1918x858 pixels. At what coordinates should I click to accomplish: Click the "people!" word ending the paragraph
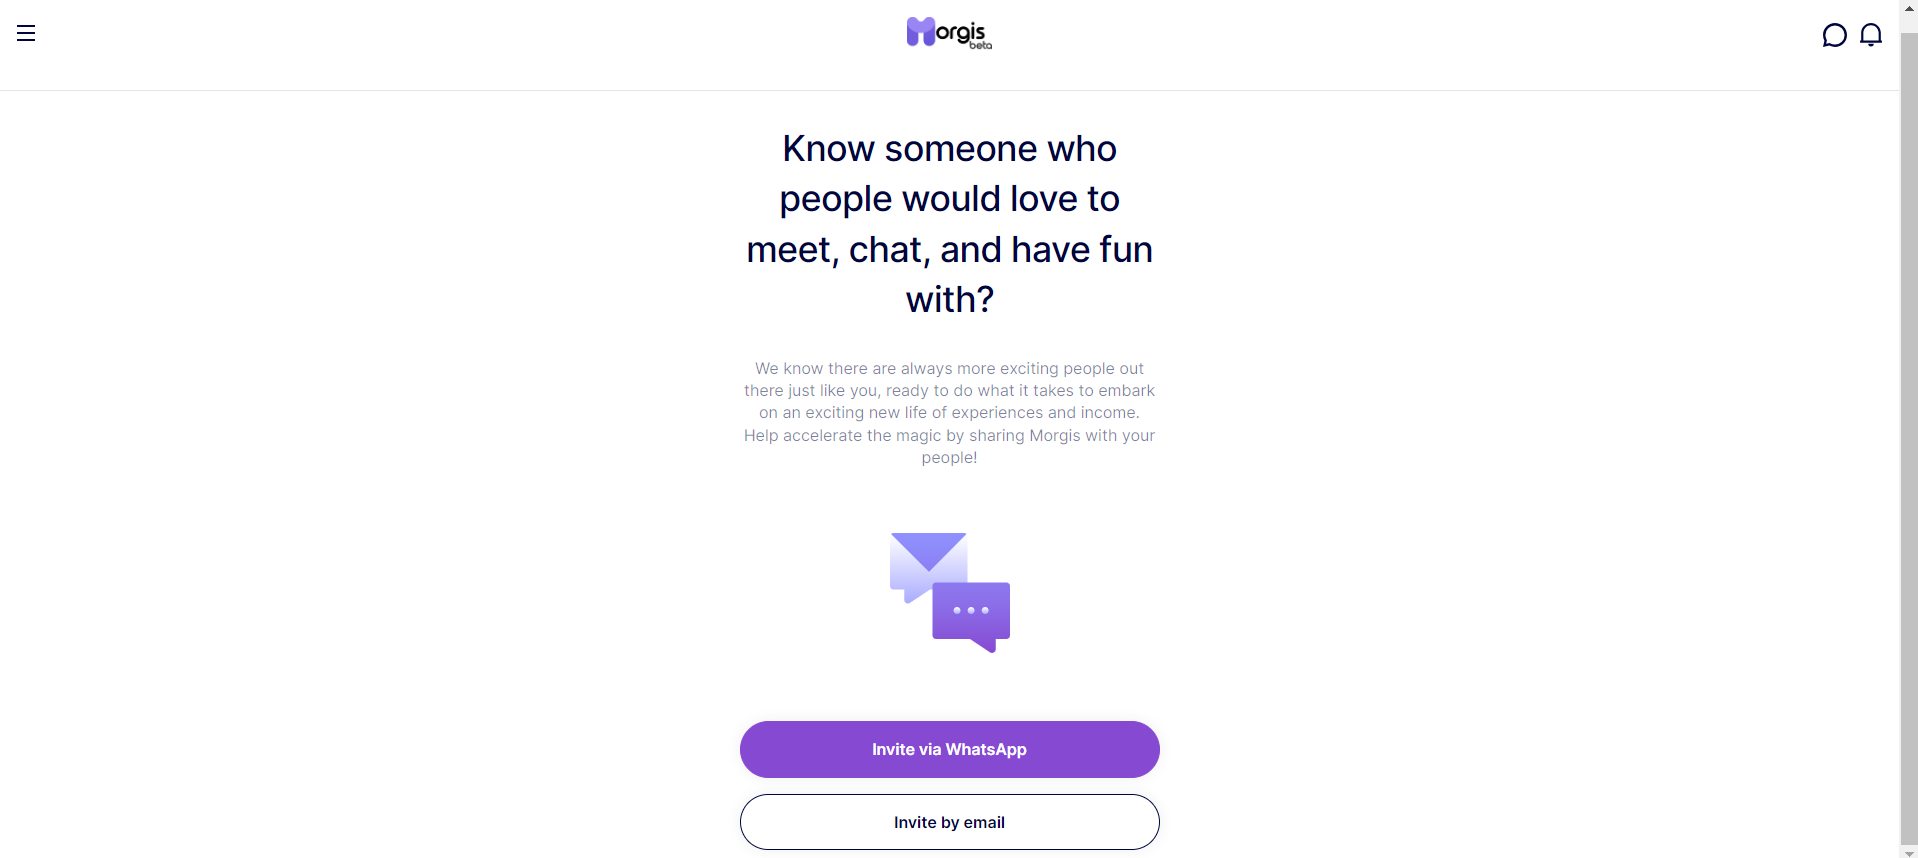pyautogui.click(x=949, y=458)
